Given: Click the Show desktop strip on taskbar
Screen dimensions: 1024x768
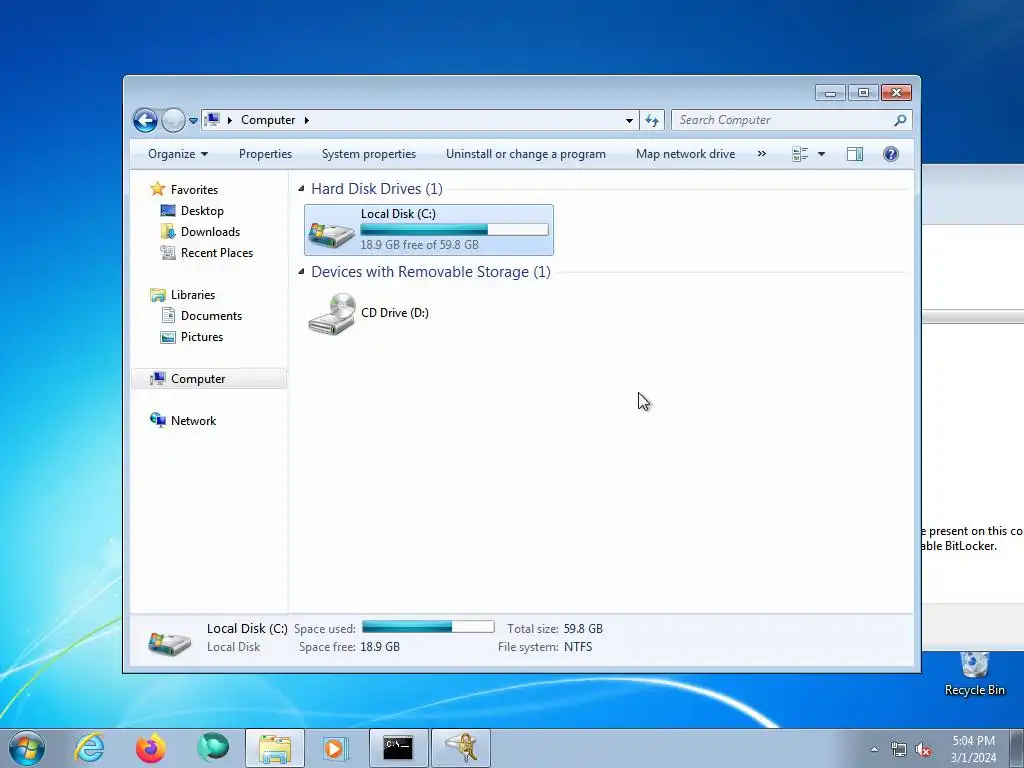Looking at the screenshot, I should pos(1017,748).
